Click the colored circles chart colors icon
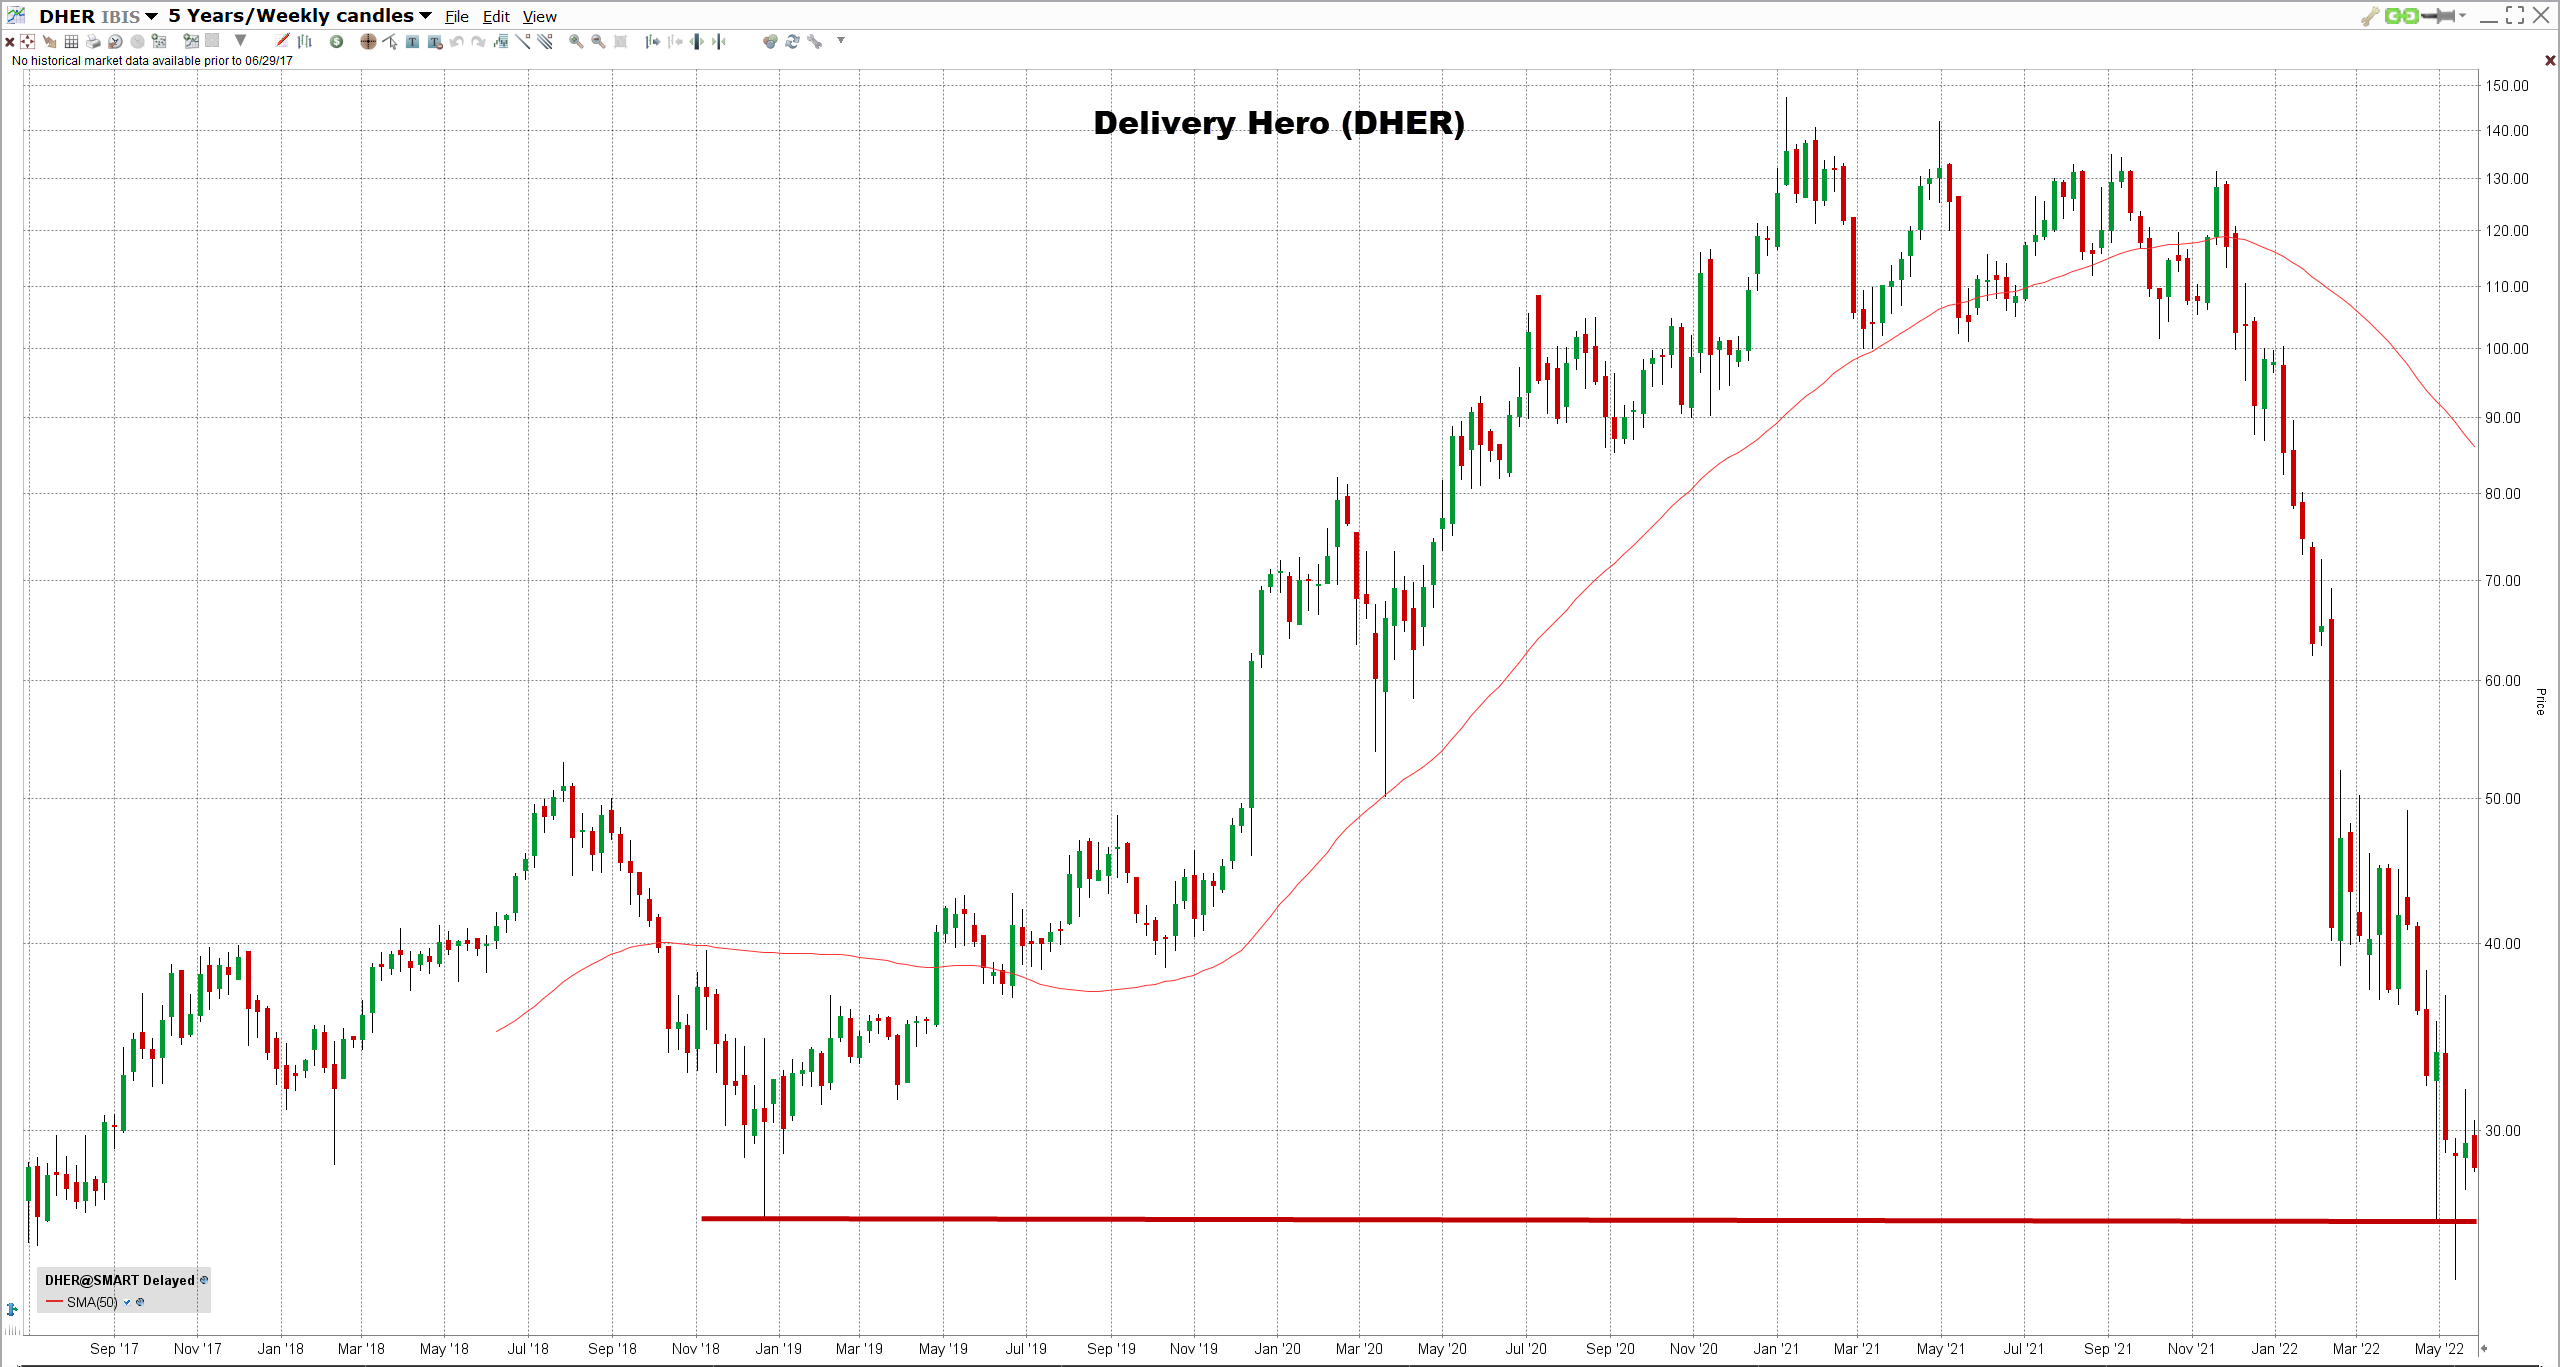The image size is (2560, 1367). [x=770, y=41]
